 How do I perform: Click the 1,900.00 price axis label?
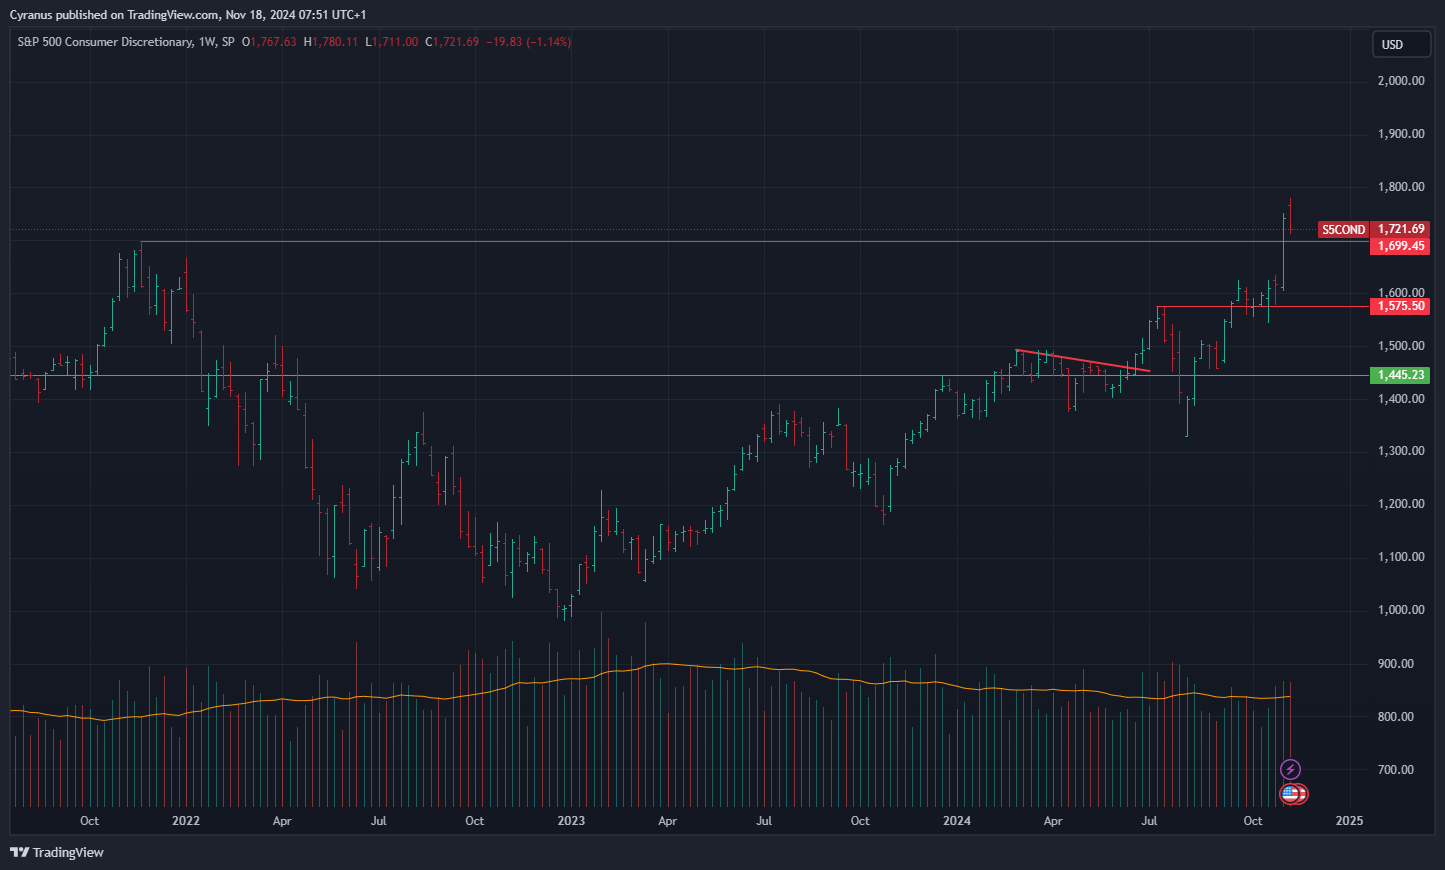click(x=1401, y=134)
